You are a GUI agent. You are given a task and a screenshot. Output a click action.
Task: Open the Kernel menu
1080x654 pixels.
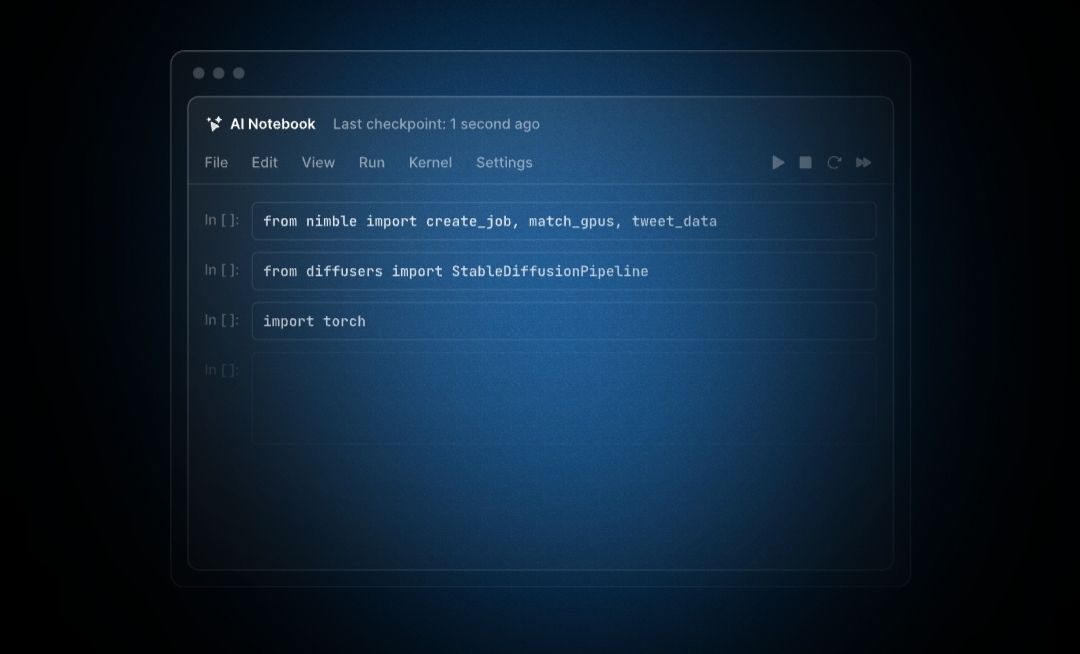tap(430, 162)
